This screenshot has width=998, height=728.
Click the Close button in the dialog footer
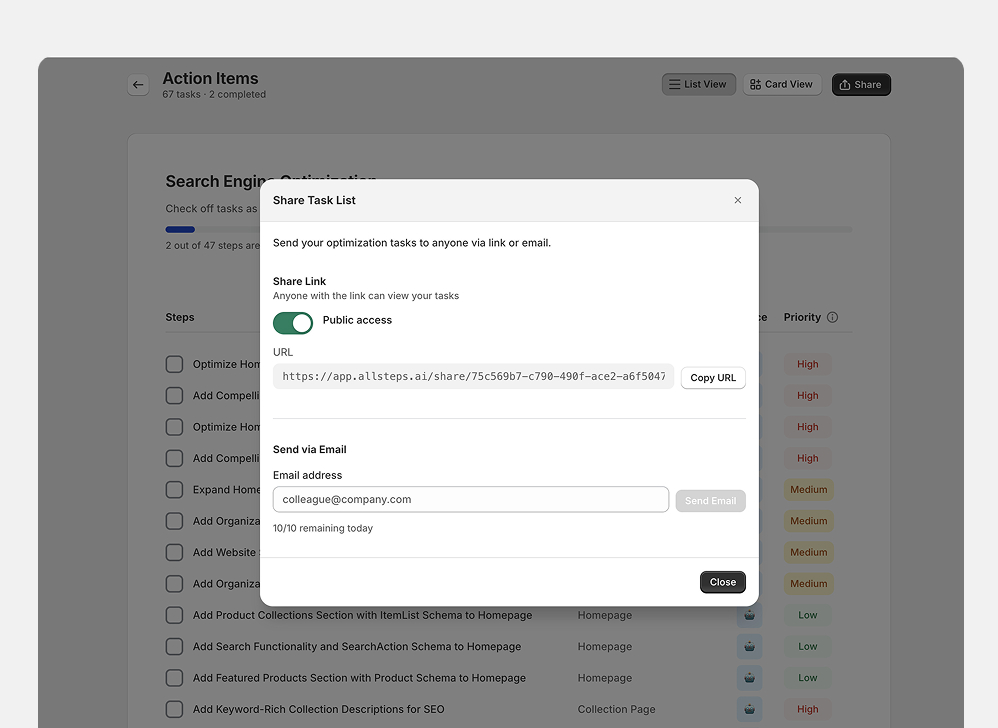click(x=722, y=582)
